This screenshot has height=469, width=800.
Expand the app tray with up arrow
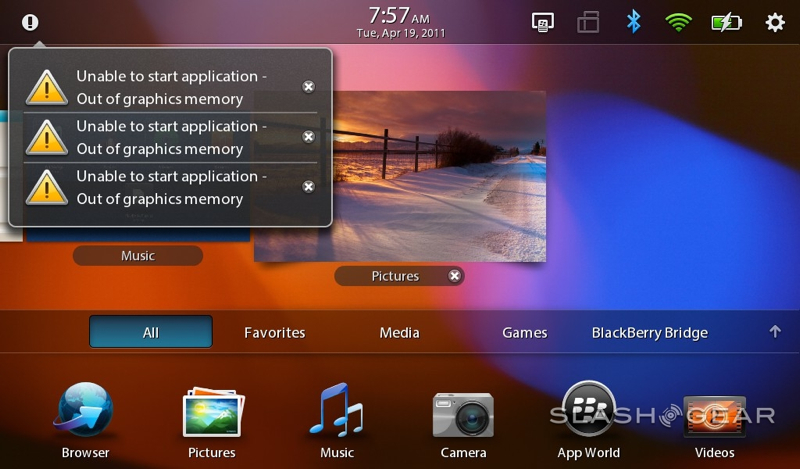point(775,332)
